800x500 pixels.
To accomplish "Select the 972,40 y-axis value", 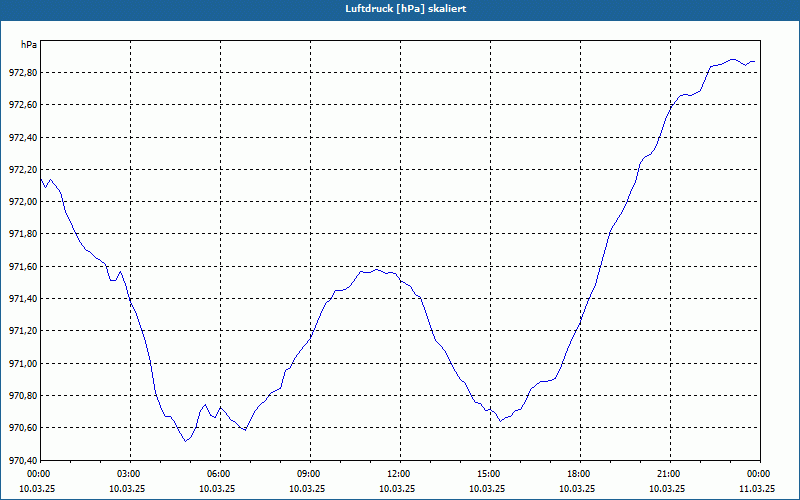I will pos(23,138).
